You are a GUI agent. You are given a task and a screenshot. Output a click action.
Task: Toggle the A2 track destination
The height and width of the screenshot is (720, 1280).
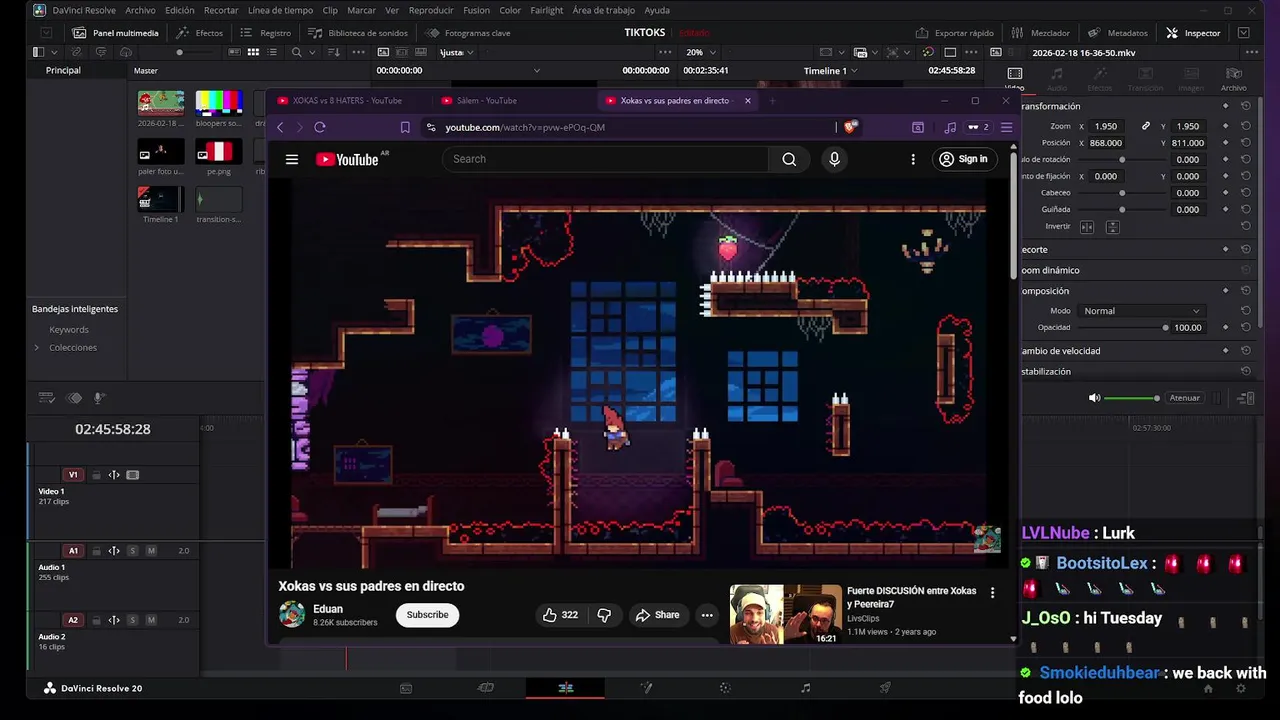point(72,620)
